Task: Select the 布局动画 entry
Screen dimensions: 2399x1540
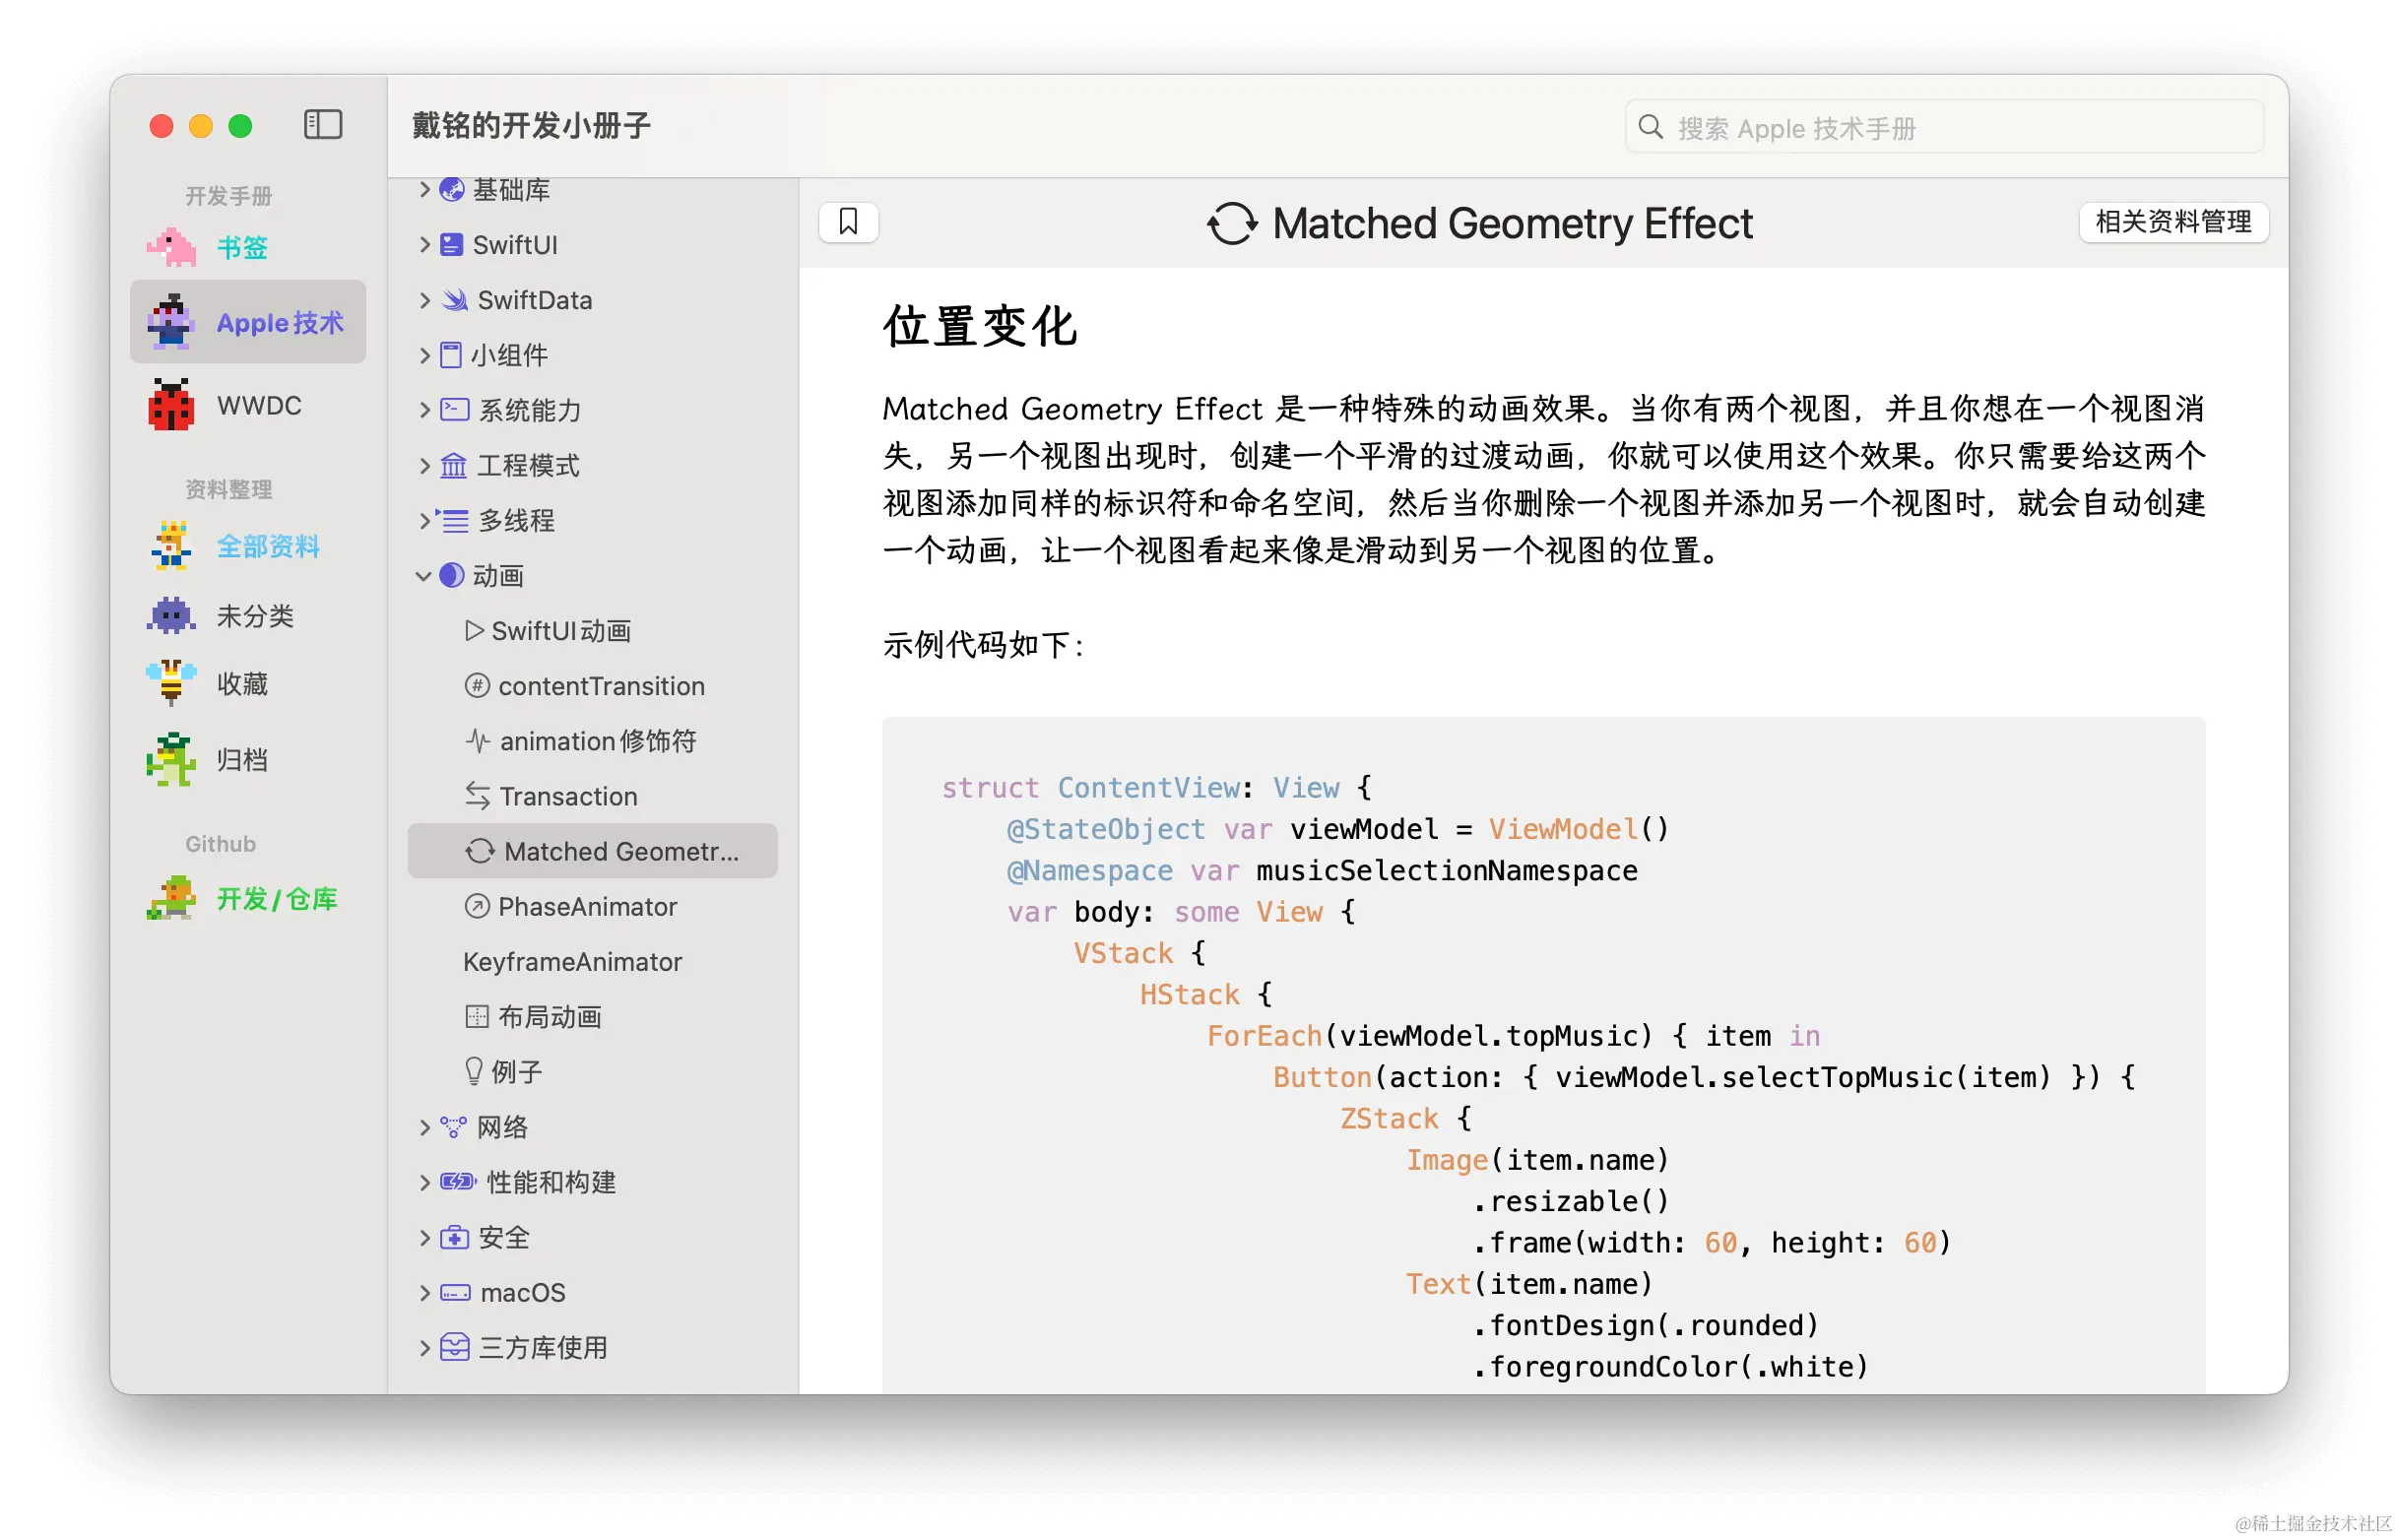Action: [549, 1016]
